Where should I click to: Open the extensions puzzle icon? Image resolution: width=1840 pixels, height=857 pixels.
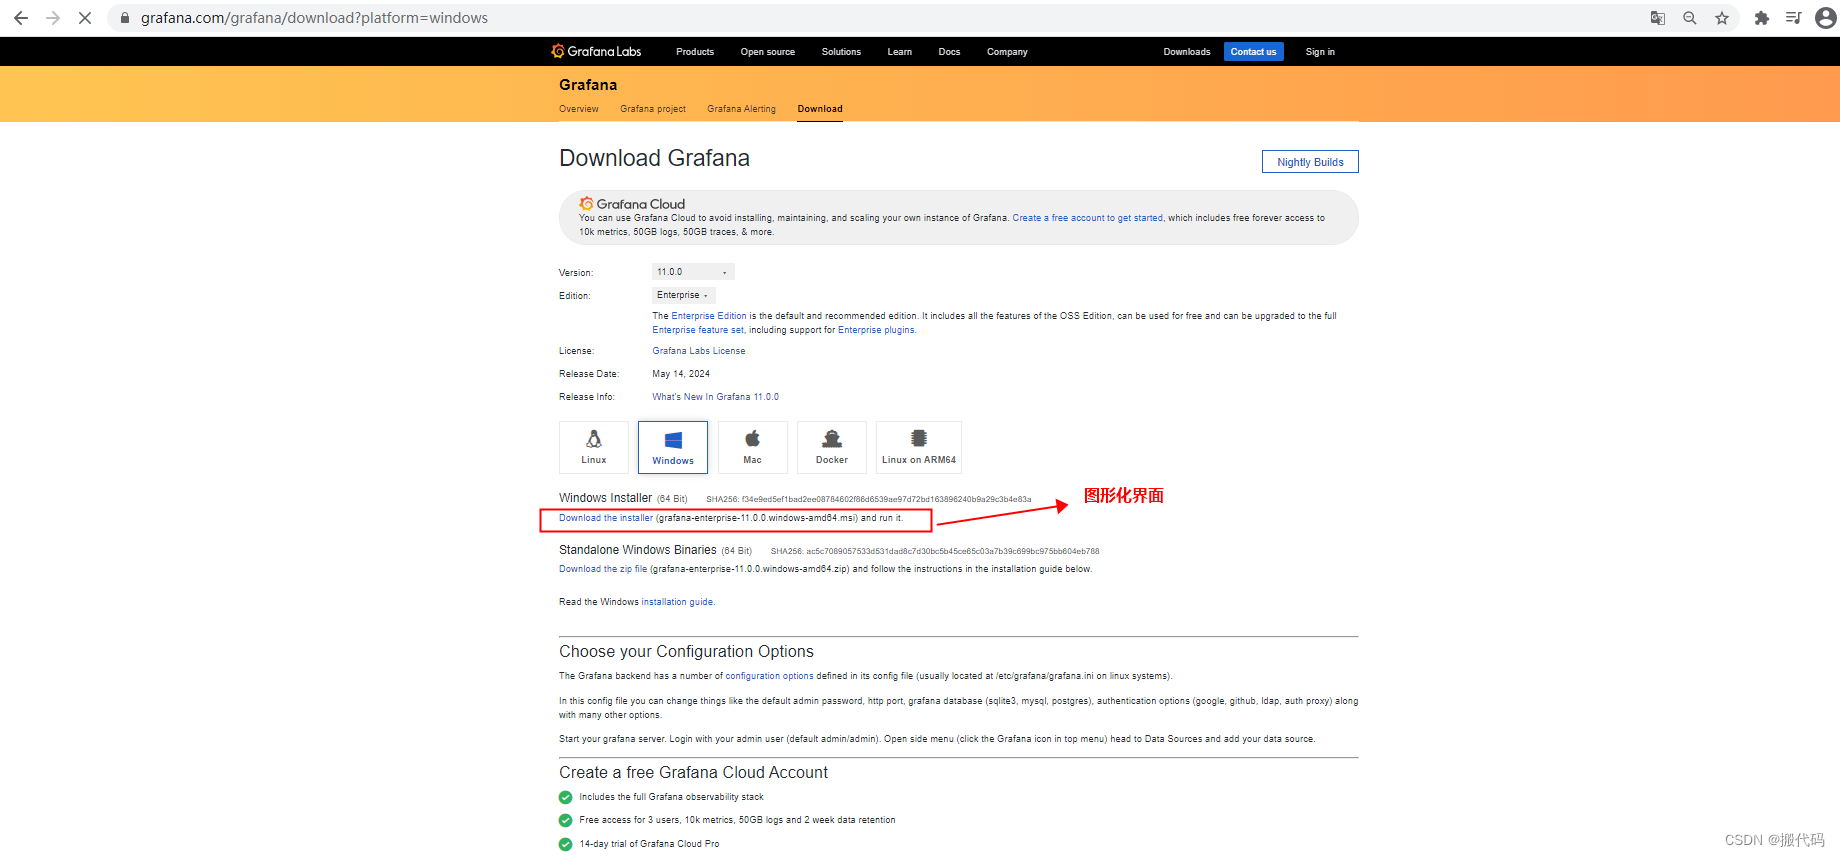pyautogui.click(x=1762, y=18)
